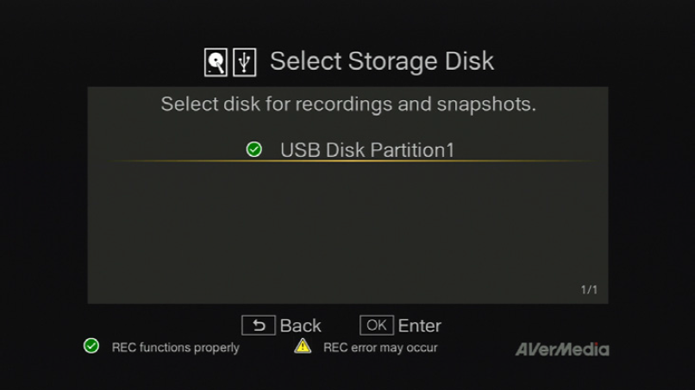Screen dimensions: 695x390
Task: Click the 1/1 page indicator
Action: coord(589,290)
